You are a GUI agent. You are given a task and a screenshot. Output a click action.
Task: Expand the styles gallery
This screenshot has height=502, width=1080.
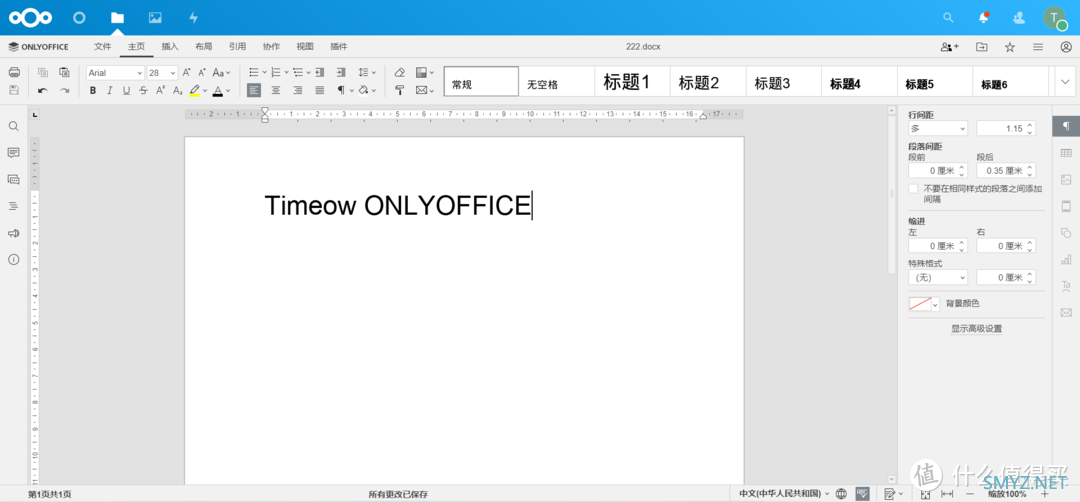coord(1063,82)
